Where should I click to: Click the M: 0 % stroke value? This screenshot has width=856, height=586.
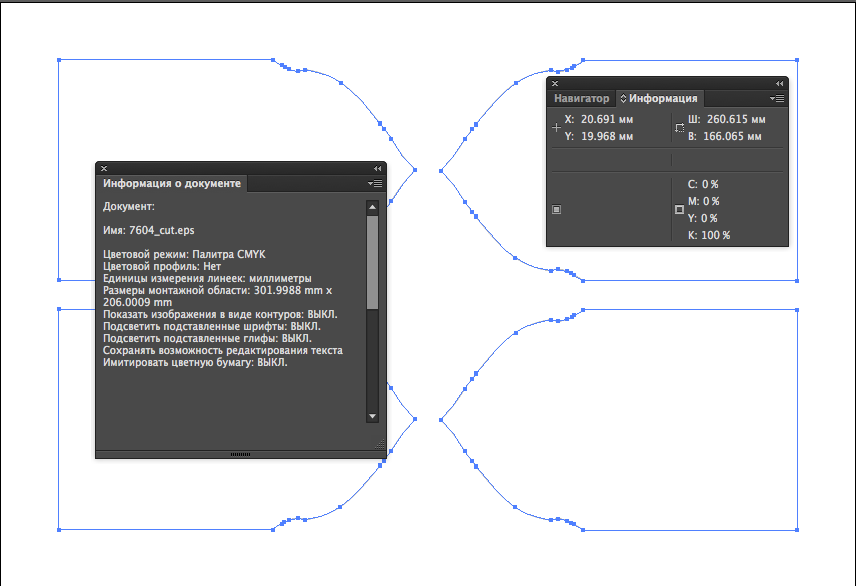[704, 201]
